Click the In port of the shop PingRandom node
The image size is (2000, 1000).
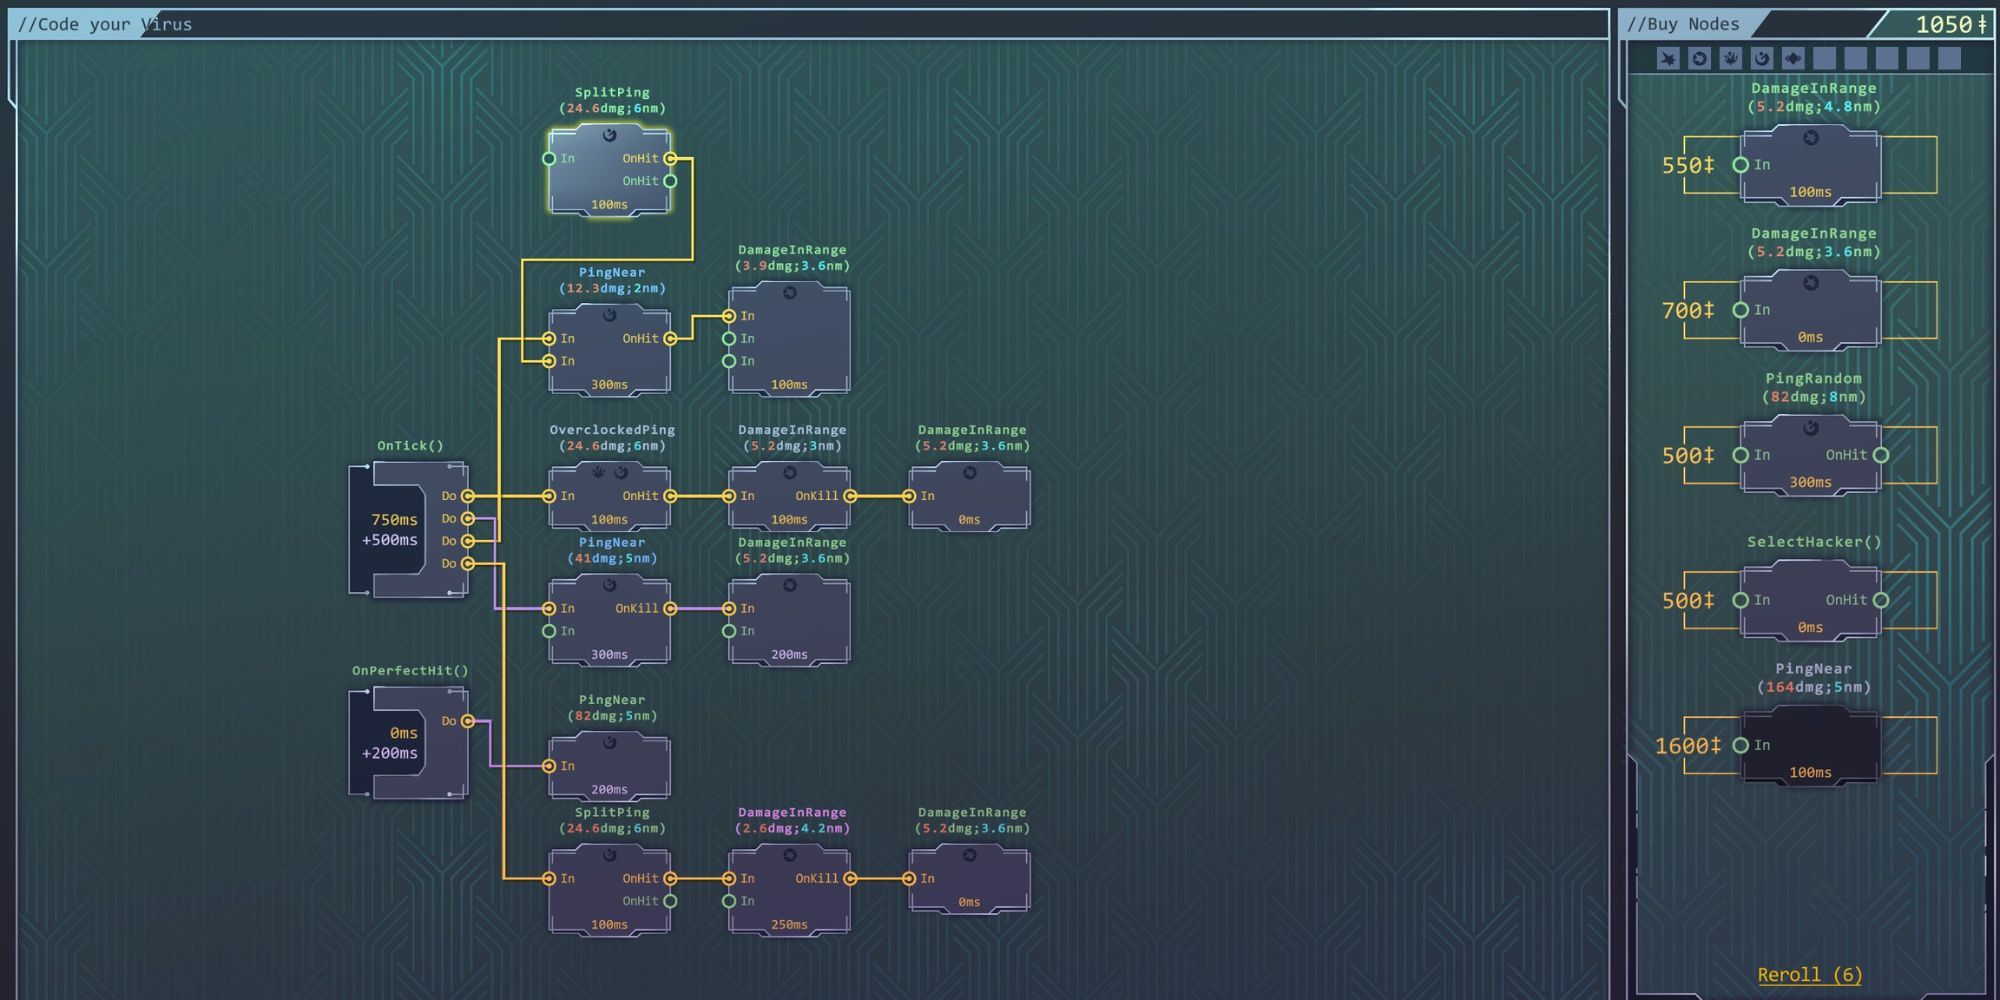click(1741, 455)
